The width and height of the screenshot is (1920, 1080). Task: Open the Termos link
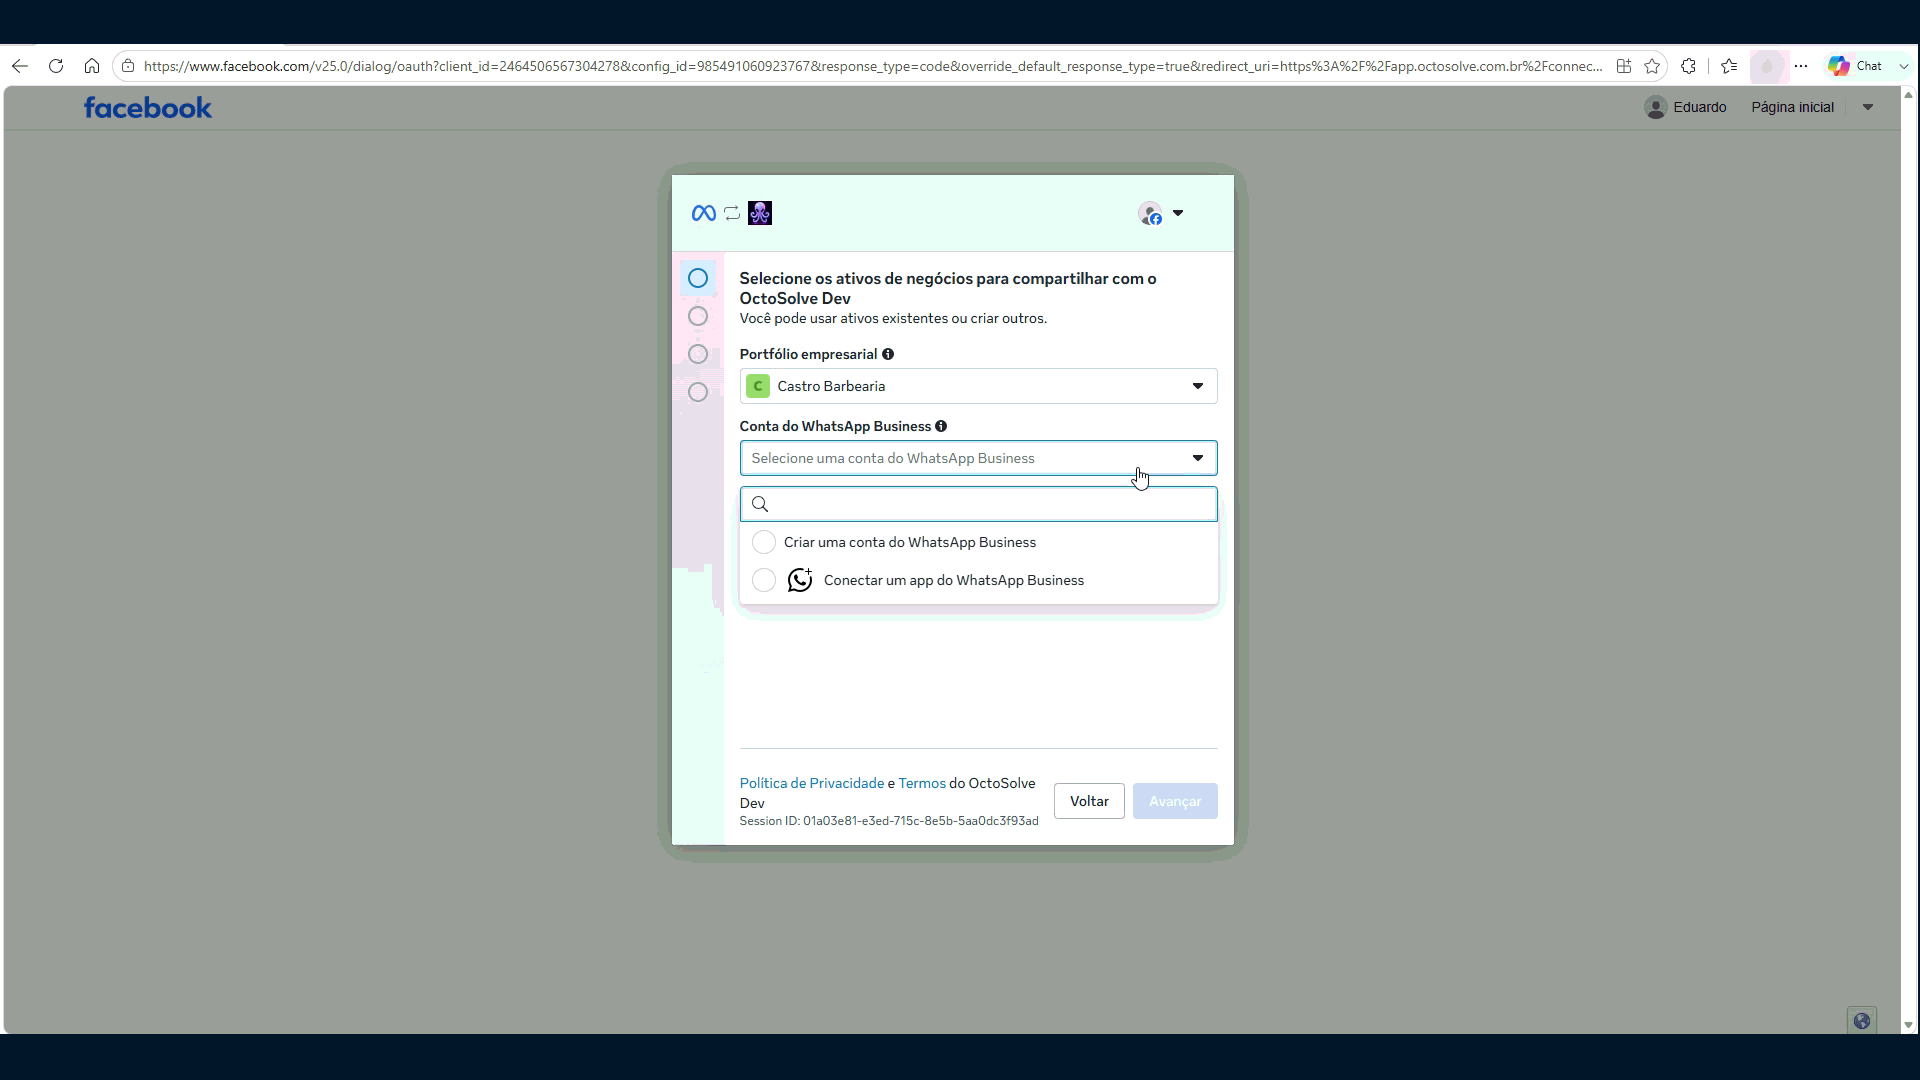click(x=922, y=783)
